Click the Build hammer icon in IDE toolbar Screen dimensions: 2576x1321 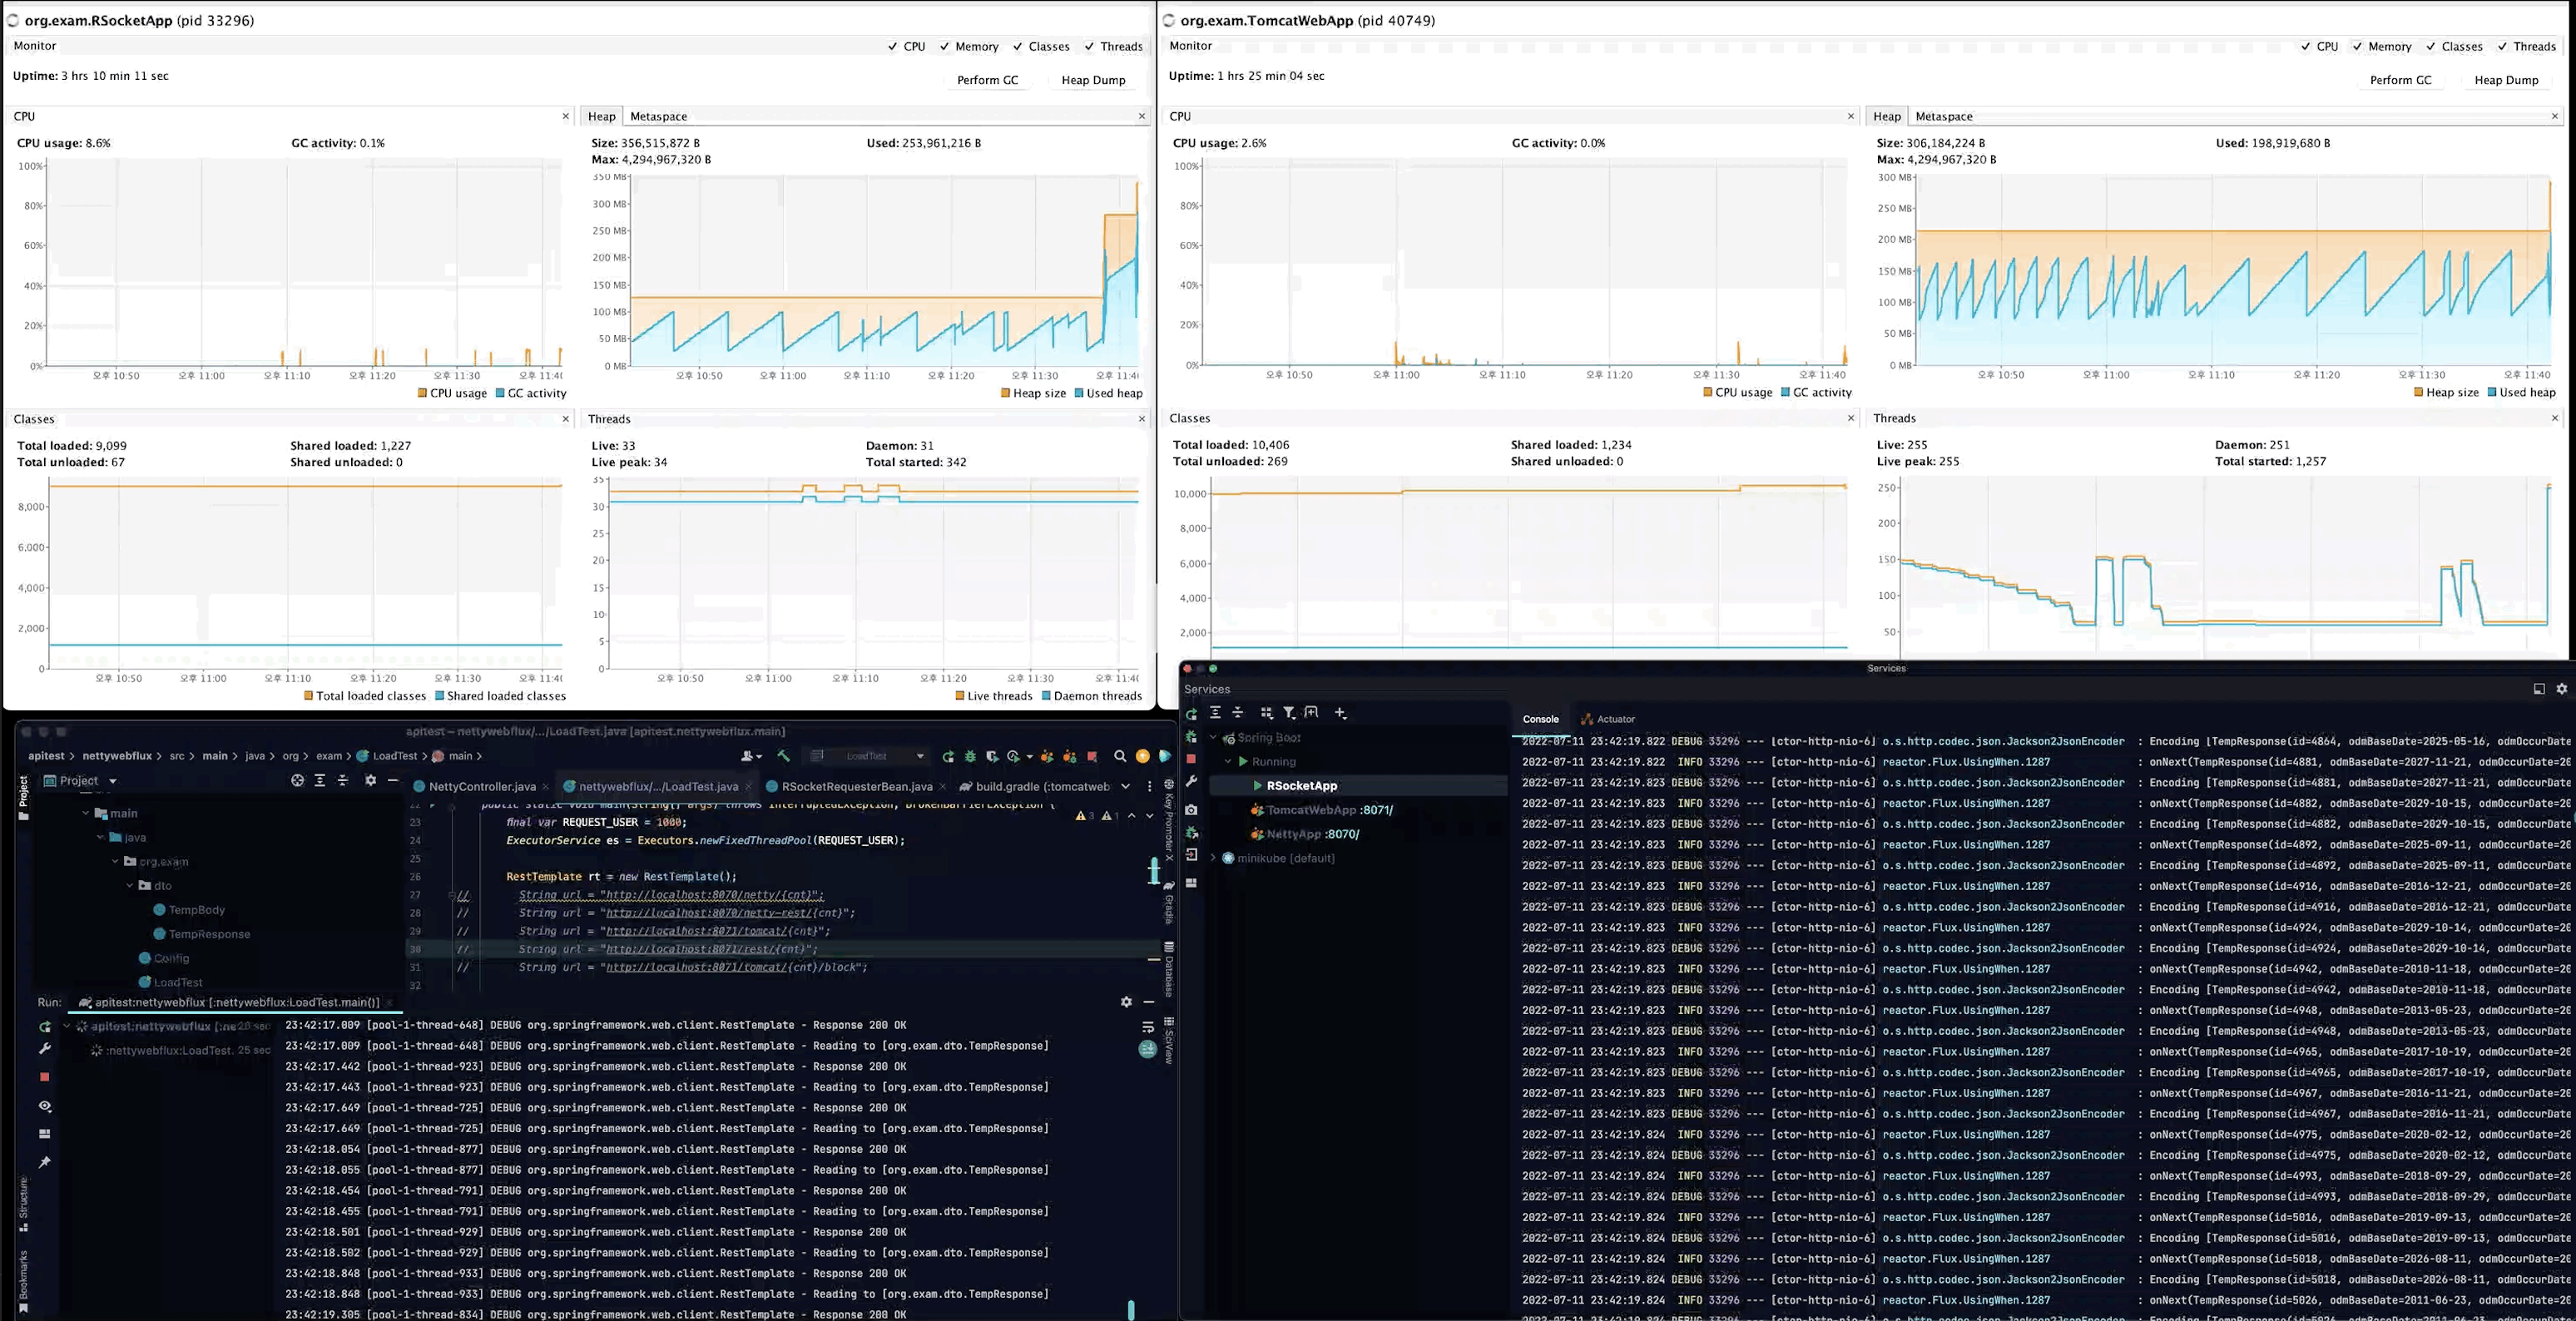tap(783, 756)
